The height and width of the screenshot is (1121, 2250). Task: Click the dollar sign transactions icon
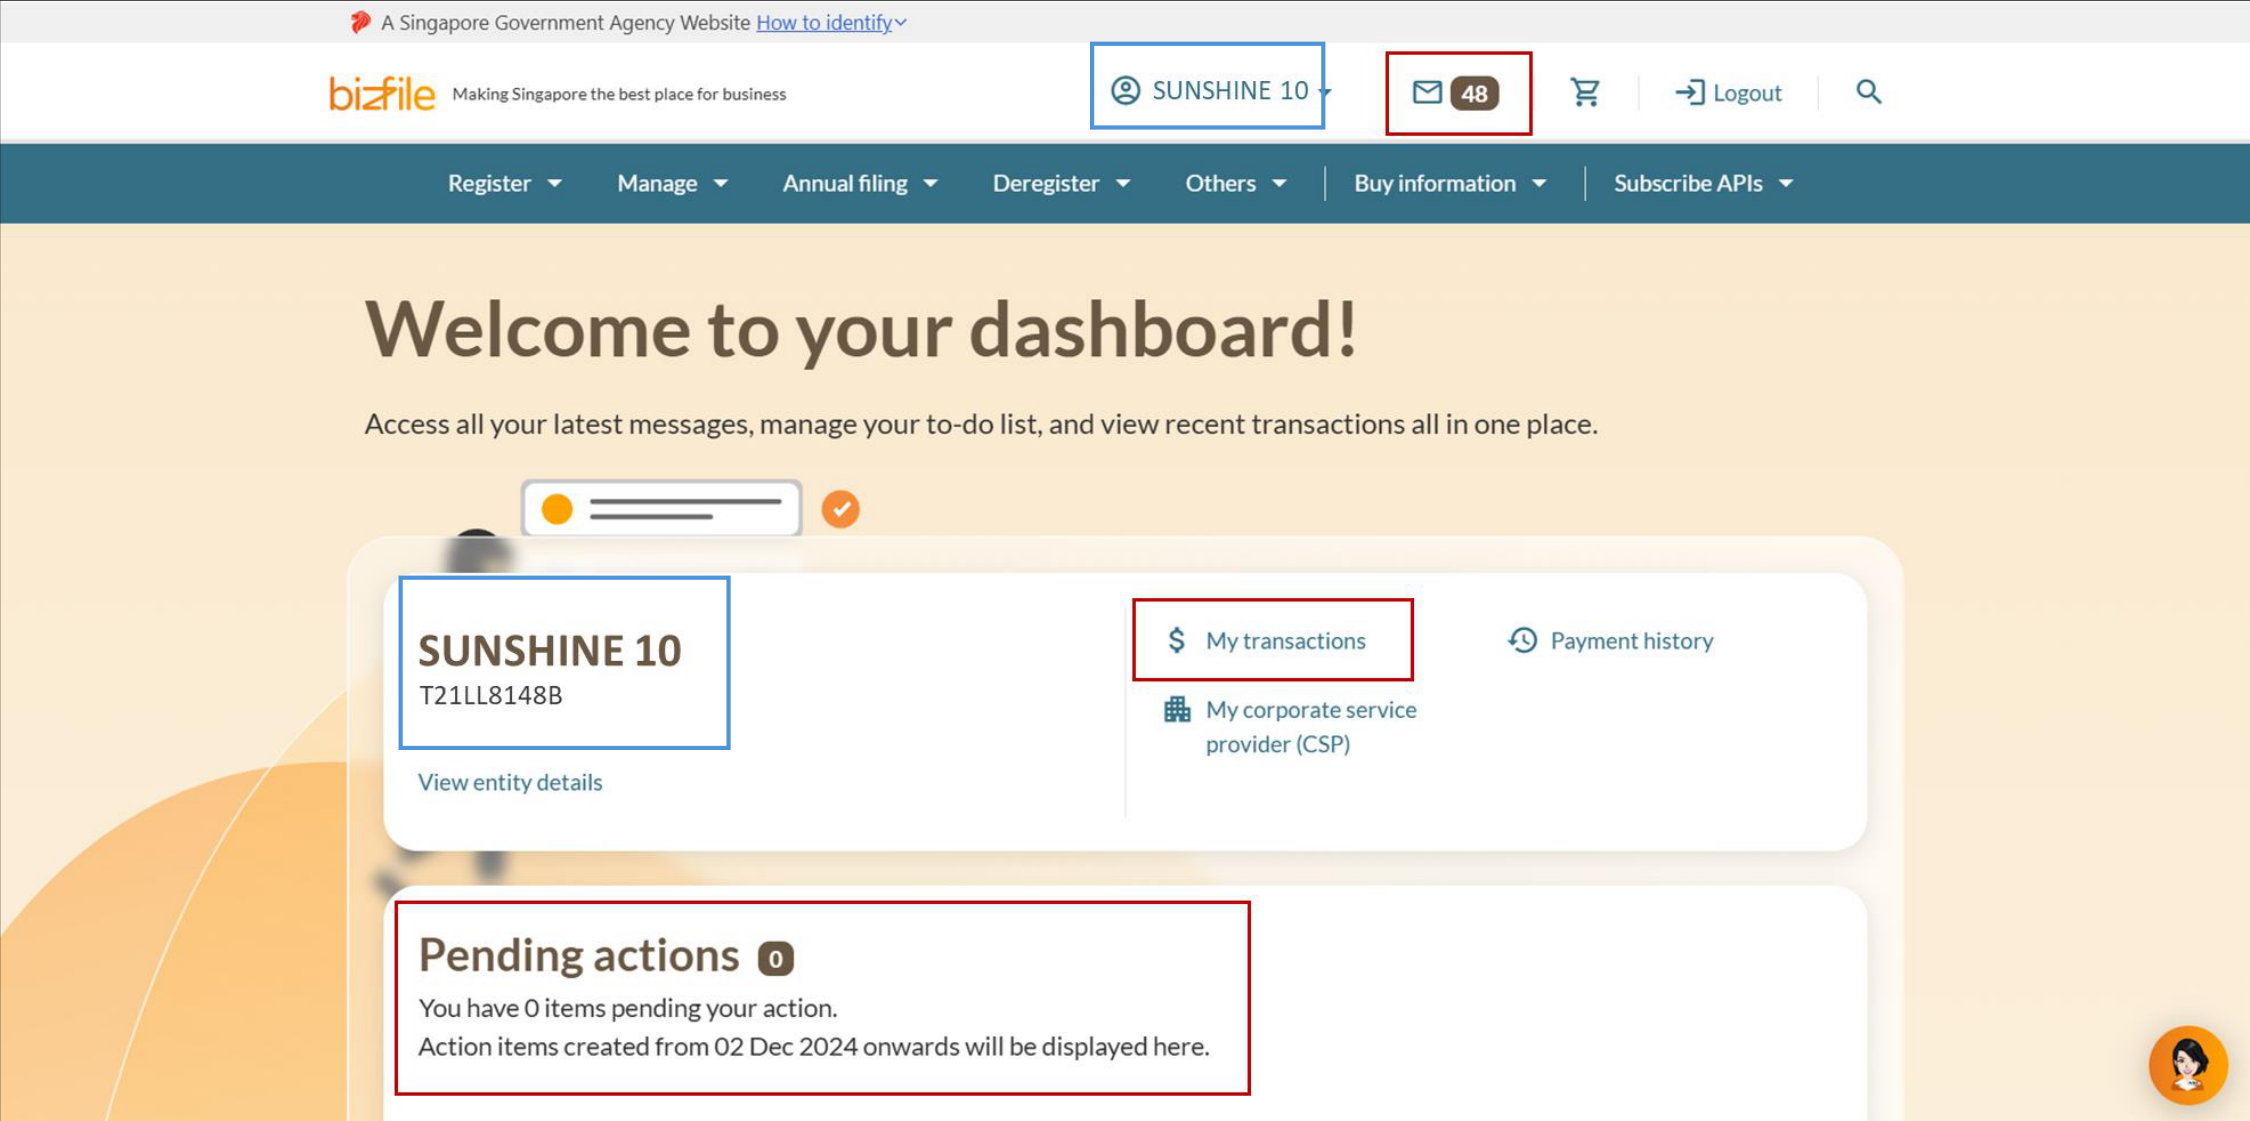point(1176,640)
